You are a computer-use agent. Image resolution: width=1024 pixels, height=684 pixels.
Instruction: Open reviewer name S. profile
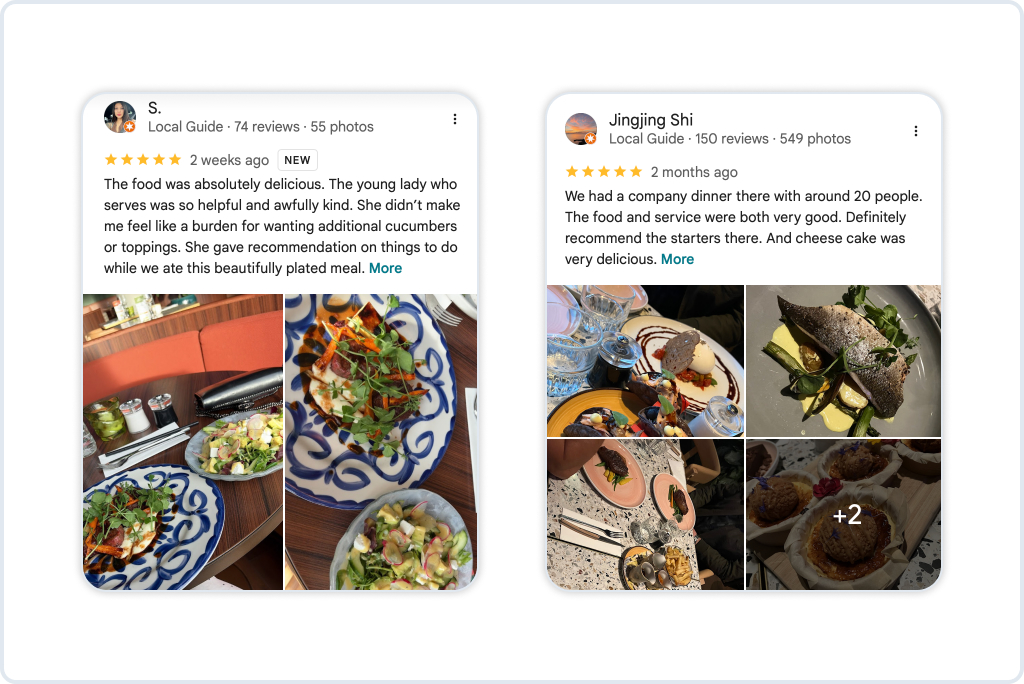click(x=154, y=108)
